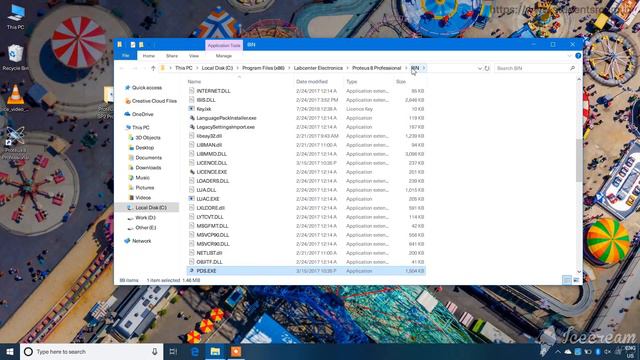The image size is (640, 360).
Task: Select Creative Cloud Files in the navigation pane
Action: 154,101
